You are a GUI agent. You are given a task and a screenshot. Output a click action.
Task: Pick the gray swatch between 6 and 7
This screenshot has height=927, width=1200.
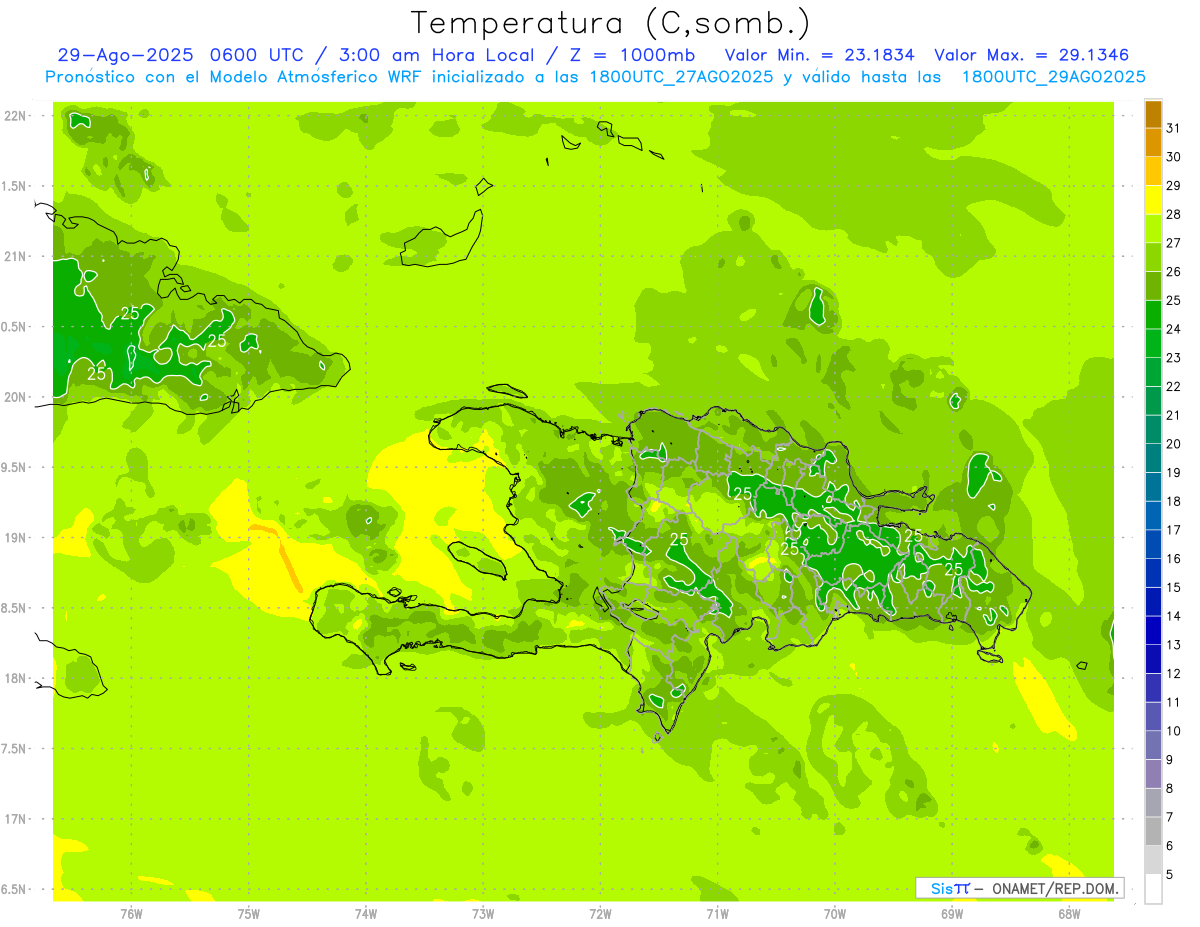tap(1153, 831)
